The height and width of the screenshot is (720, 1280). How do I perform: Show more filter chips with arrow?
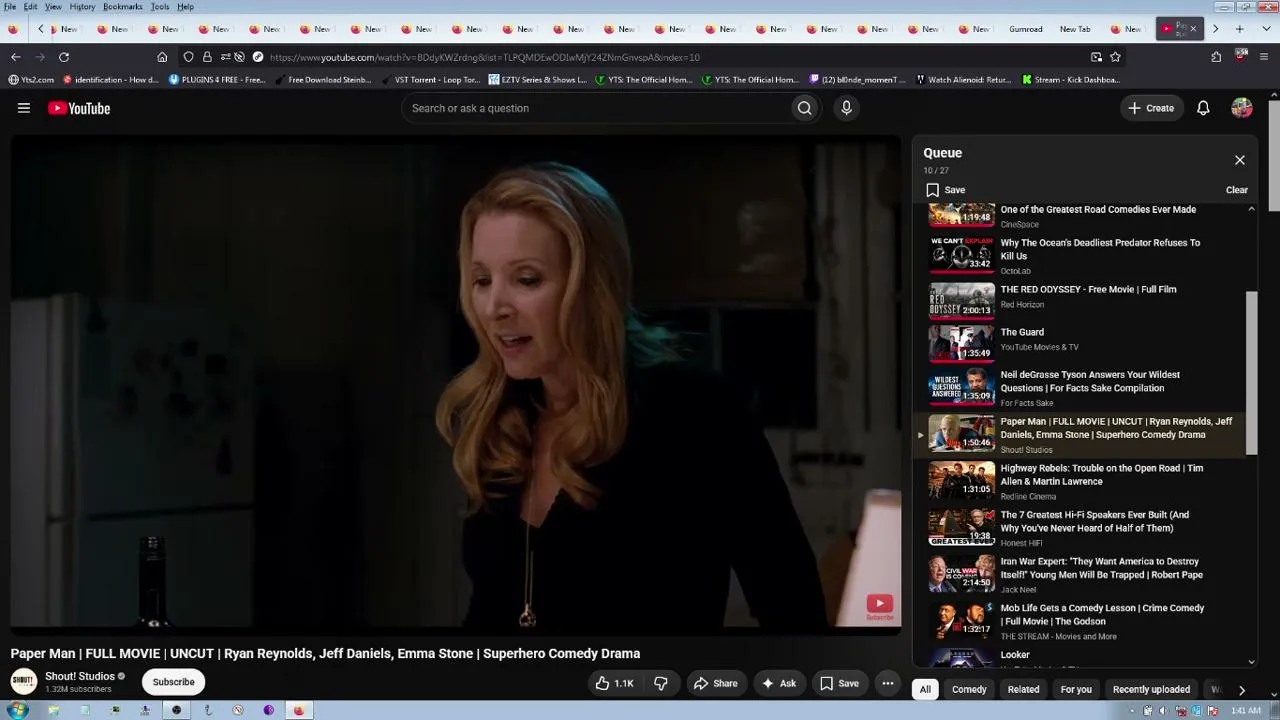tap(1242, 689)
